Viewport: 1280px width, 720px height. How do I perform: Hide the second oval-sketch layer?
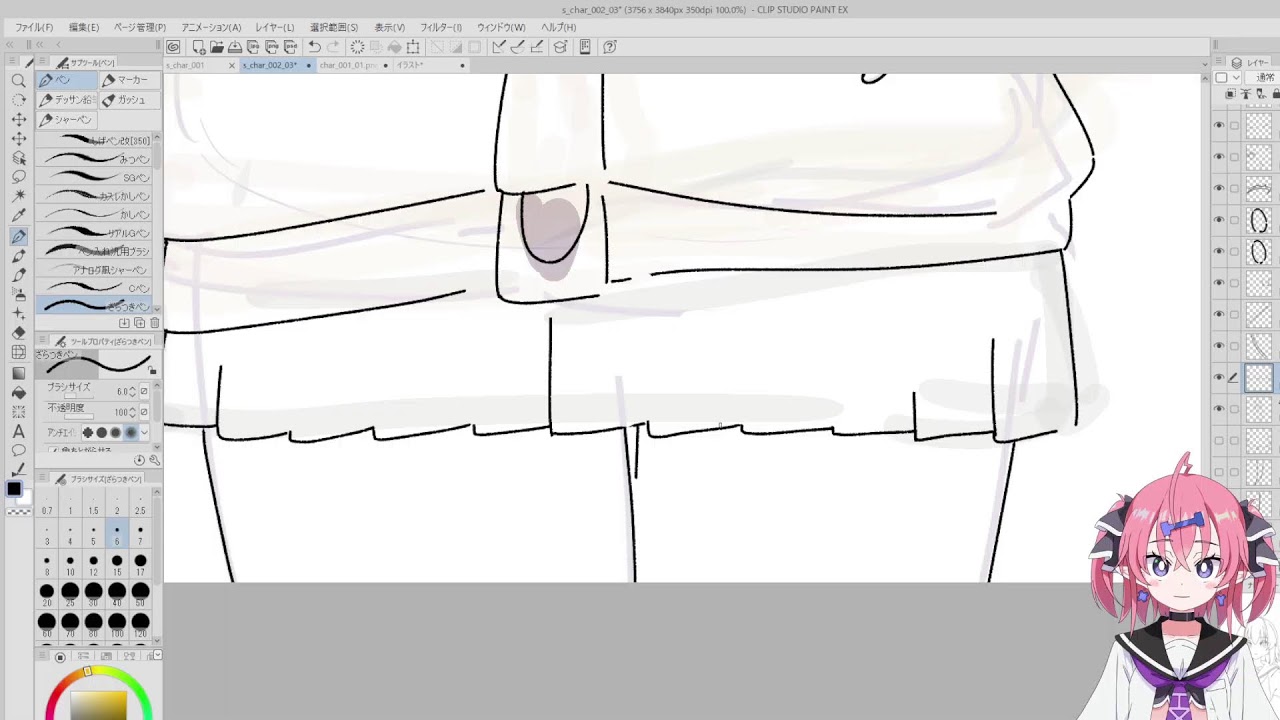(1218, 252)
